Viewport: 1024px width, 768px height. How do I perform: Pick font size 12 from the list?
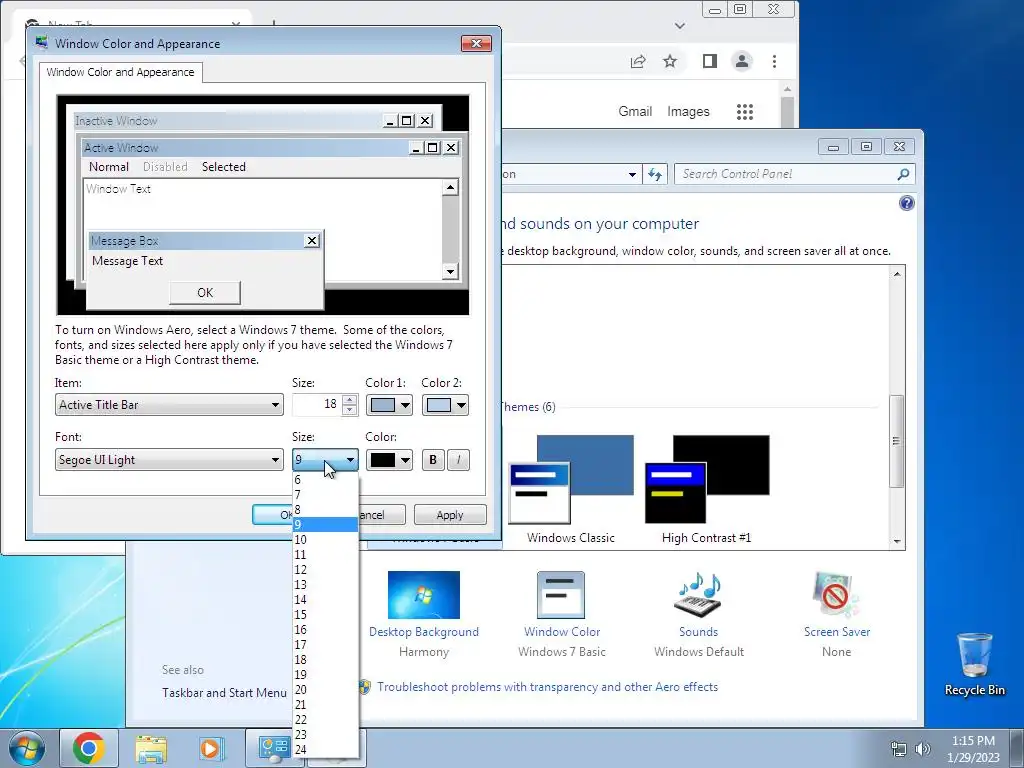[x=325, y=570]
